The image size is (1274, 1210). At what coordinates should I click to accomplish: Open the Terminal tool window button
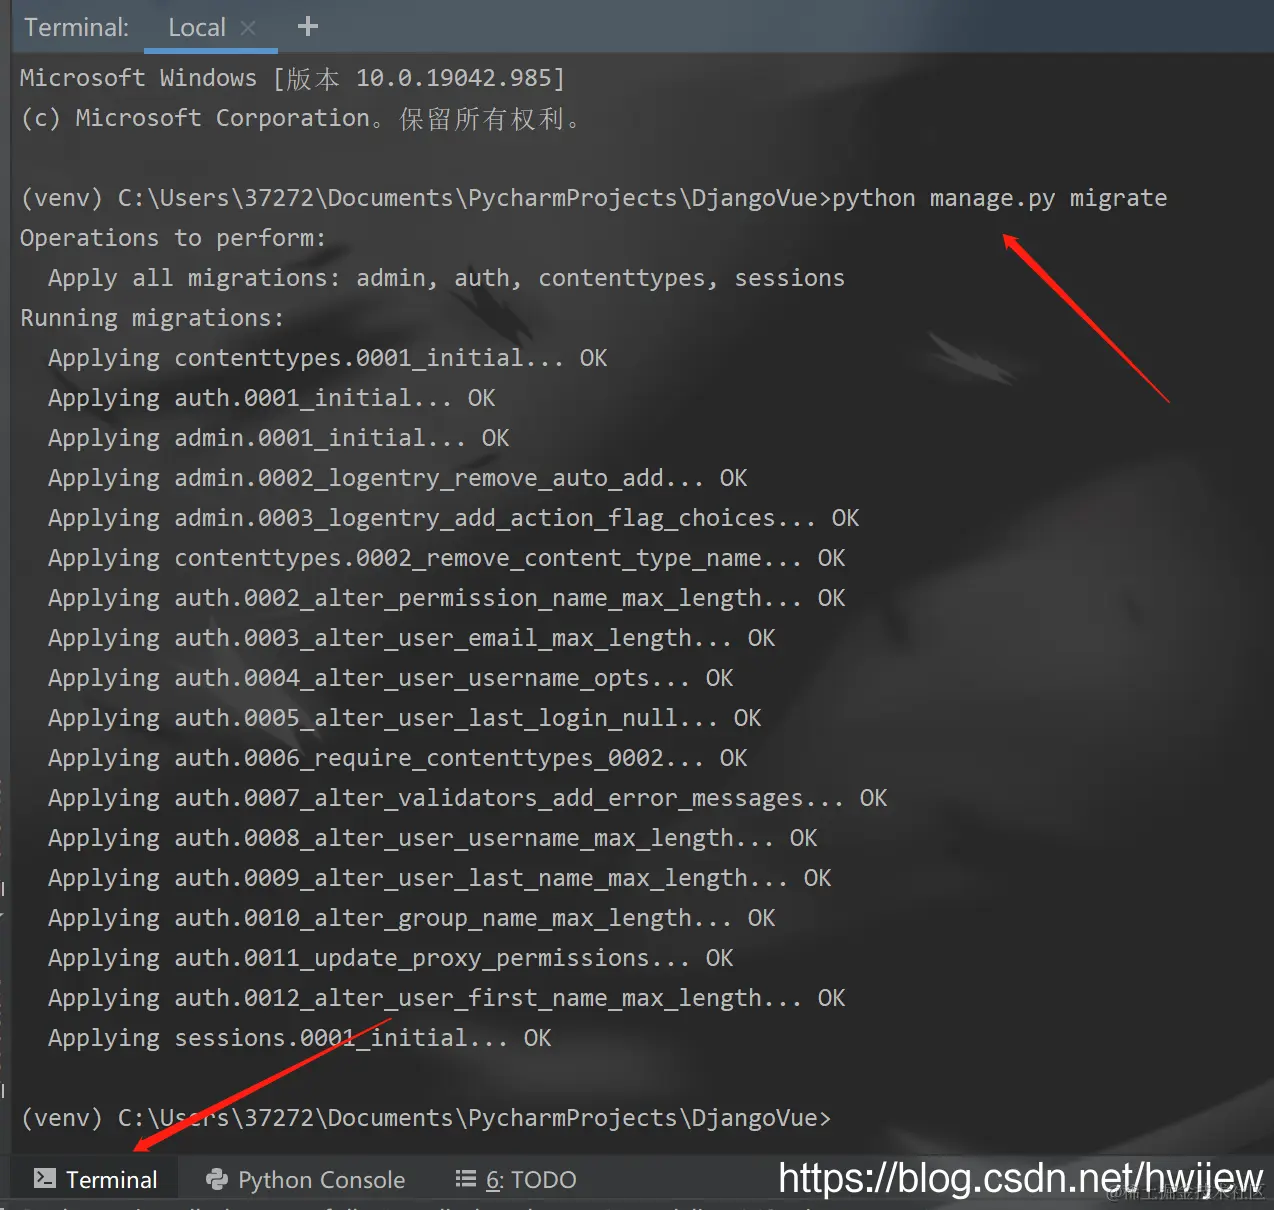(95, 1179)
